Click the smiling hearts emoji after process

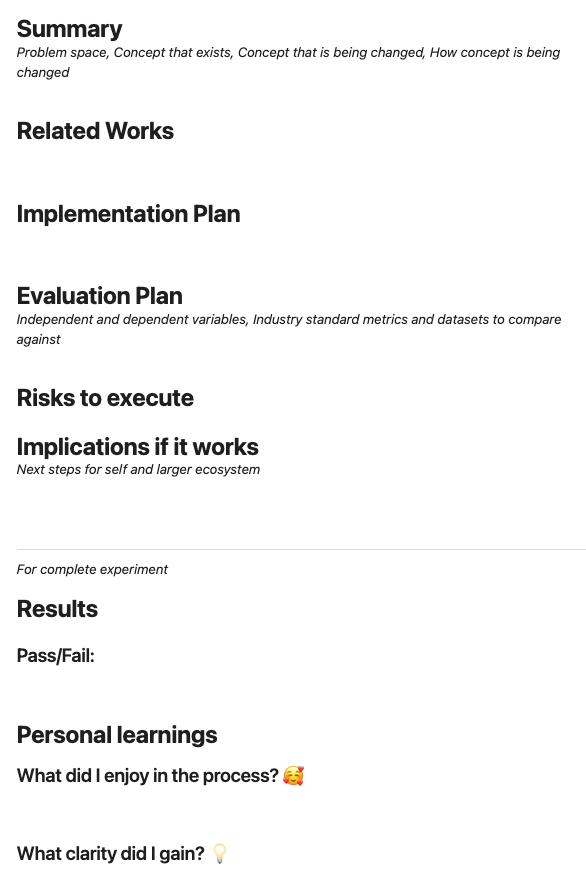coord(293,775)
